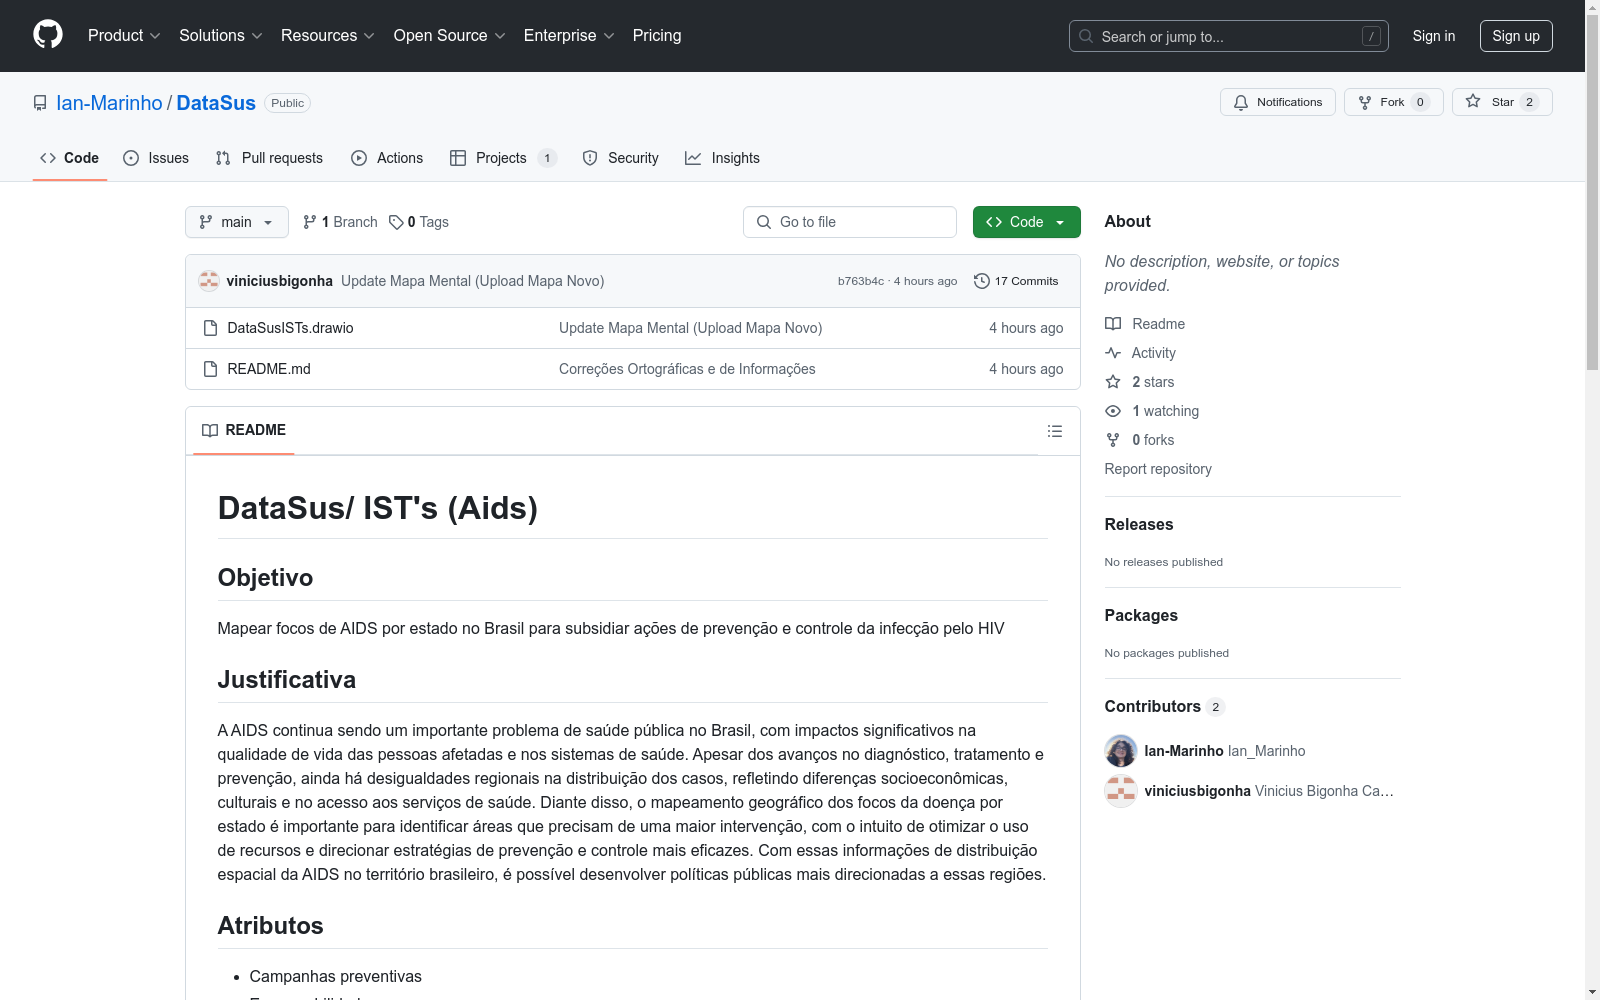Click the fork icon beside 0 forks

[x=1113, y=440]
